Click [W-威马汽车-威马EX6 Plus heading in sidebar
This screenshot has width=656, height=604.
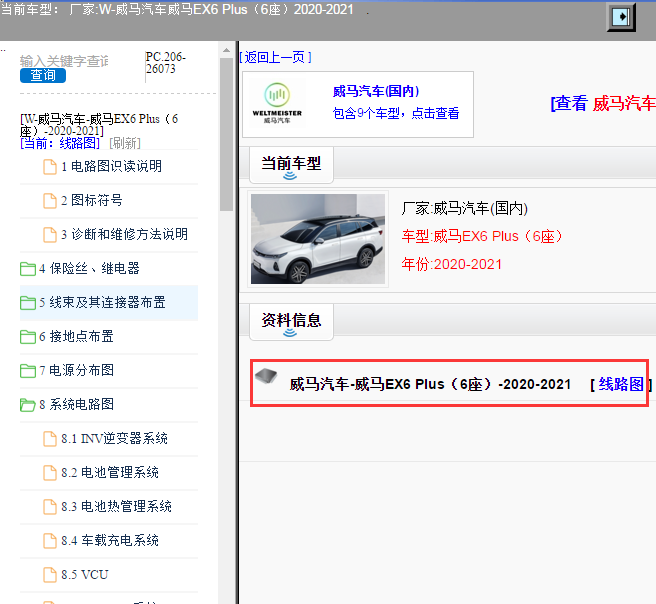pyautogui.click(x=99, y=125)
